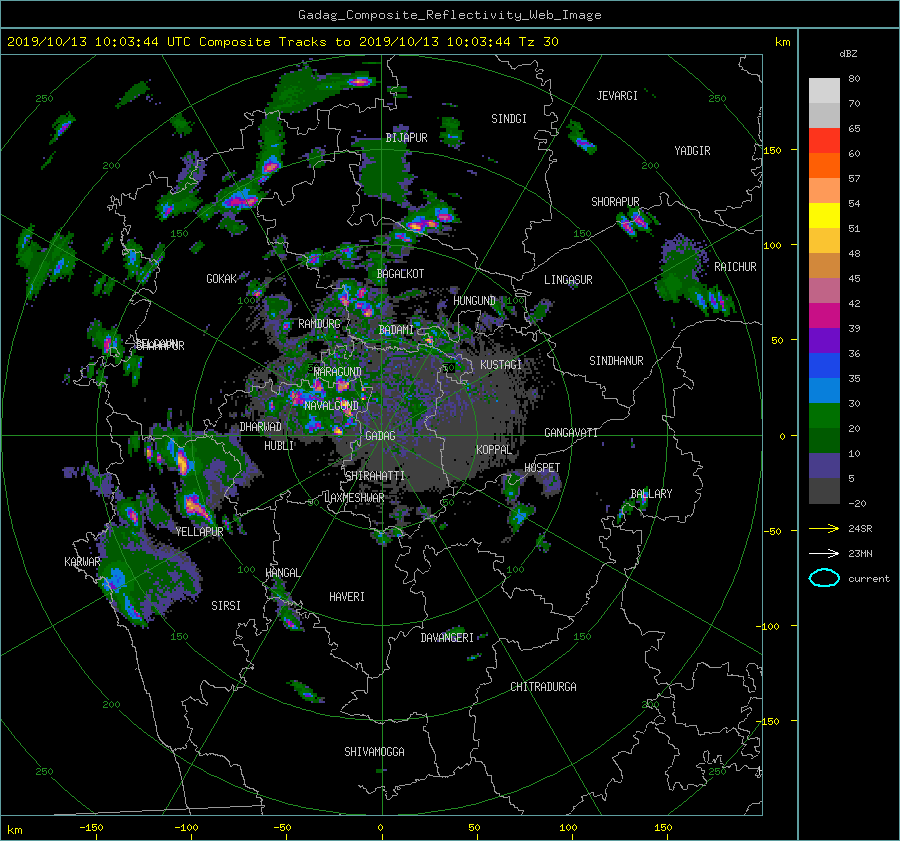
Task: Click the 'current' legend label
Action: (868, 579)
